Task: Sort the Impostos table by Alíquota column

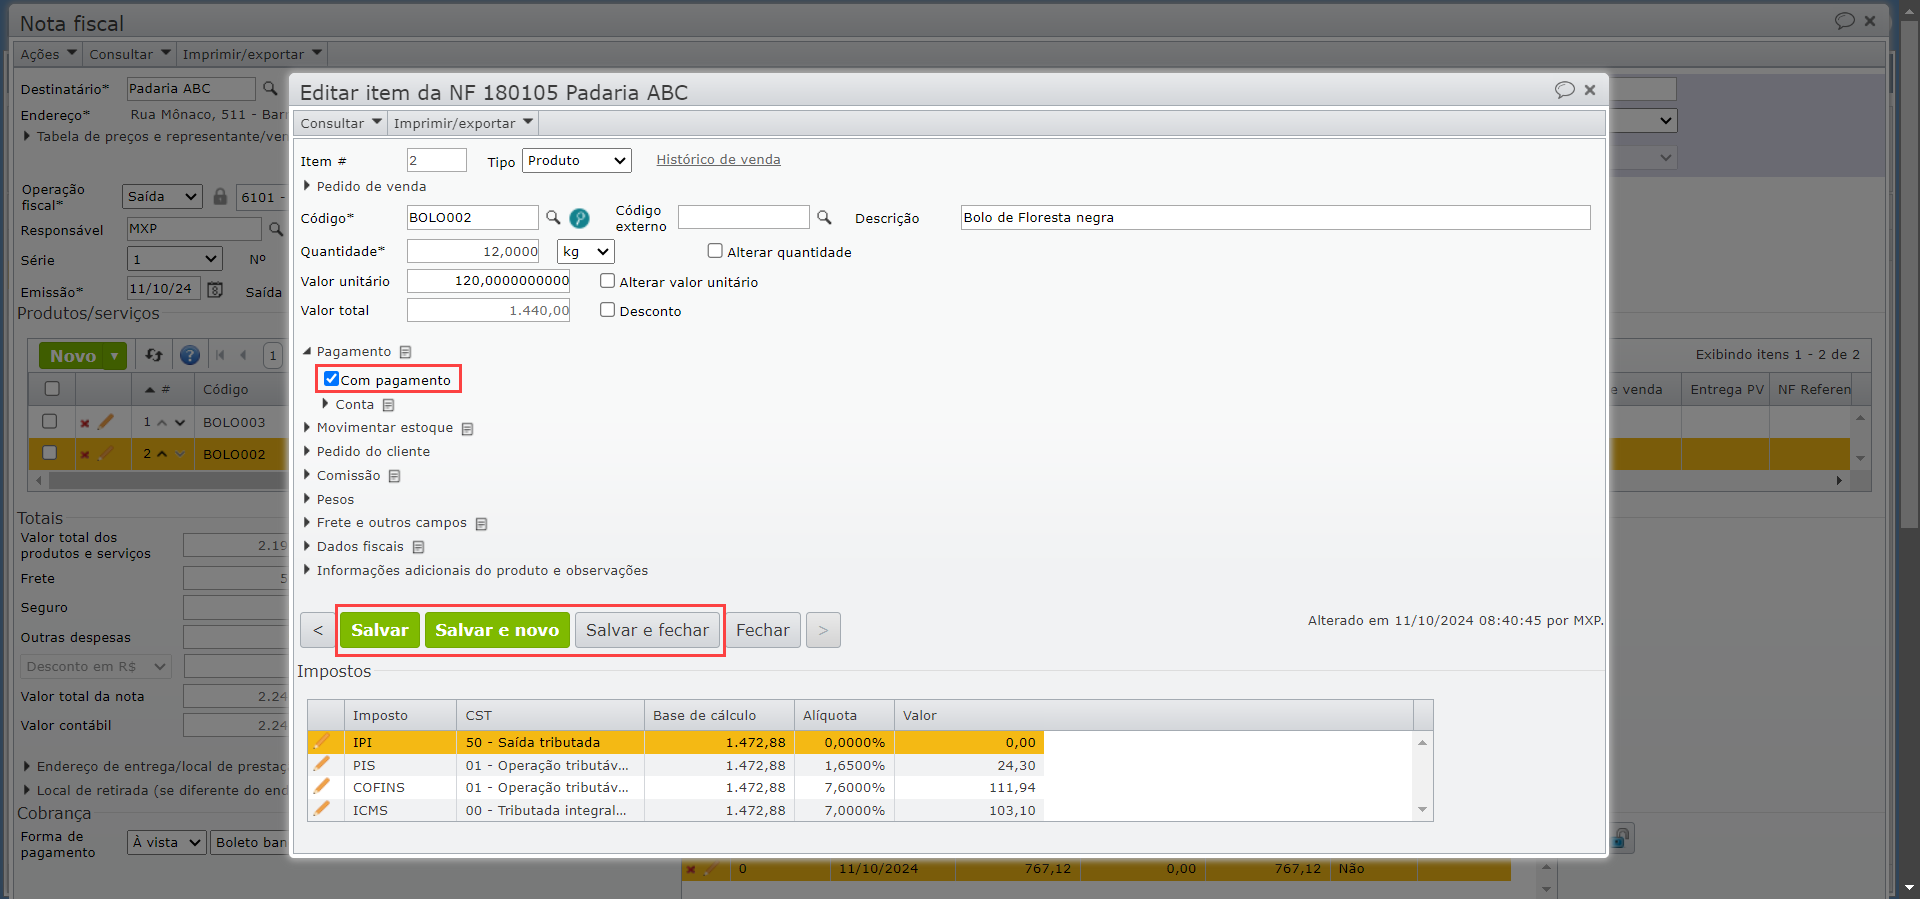Action: click(x=844, y=715)
